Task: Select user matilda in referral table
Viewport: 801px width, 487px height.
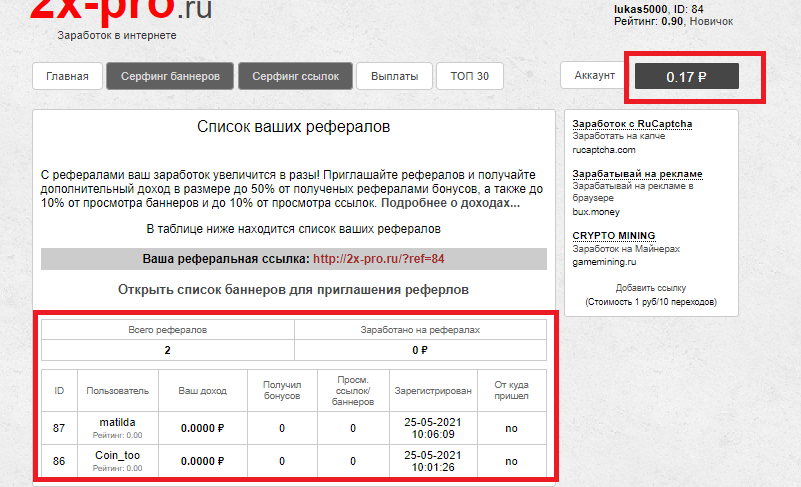Action: point(117,423)
